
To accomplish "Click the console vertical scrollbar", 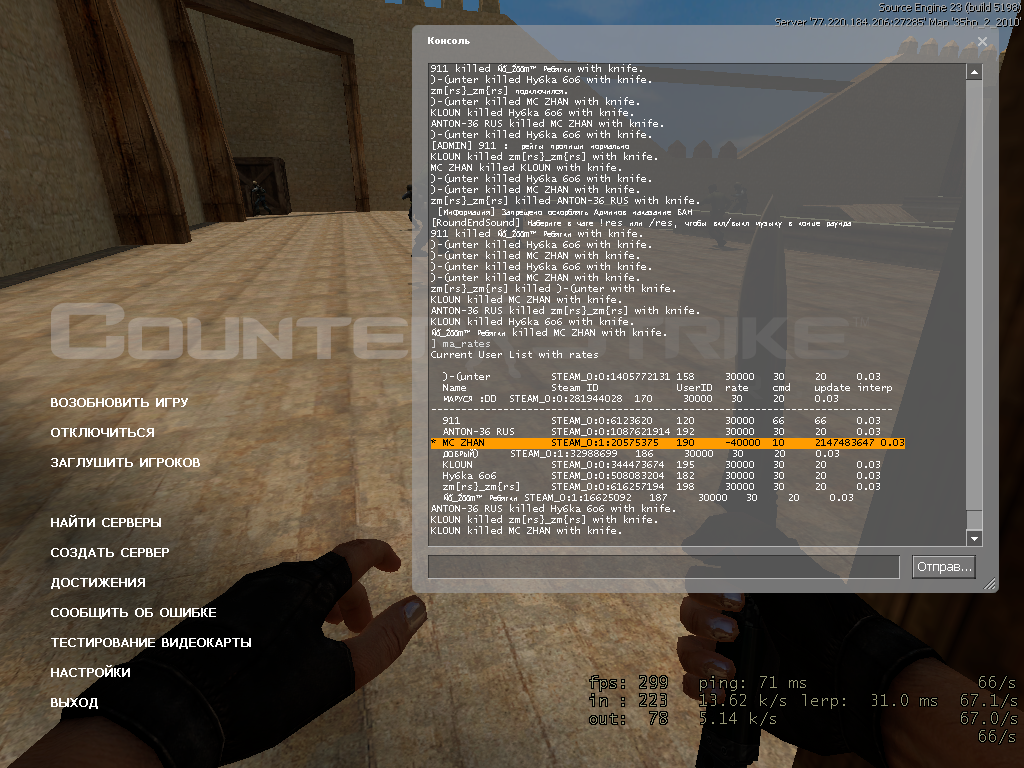I will [974, 305].
